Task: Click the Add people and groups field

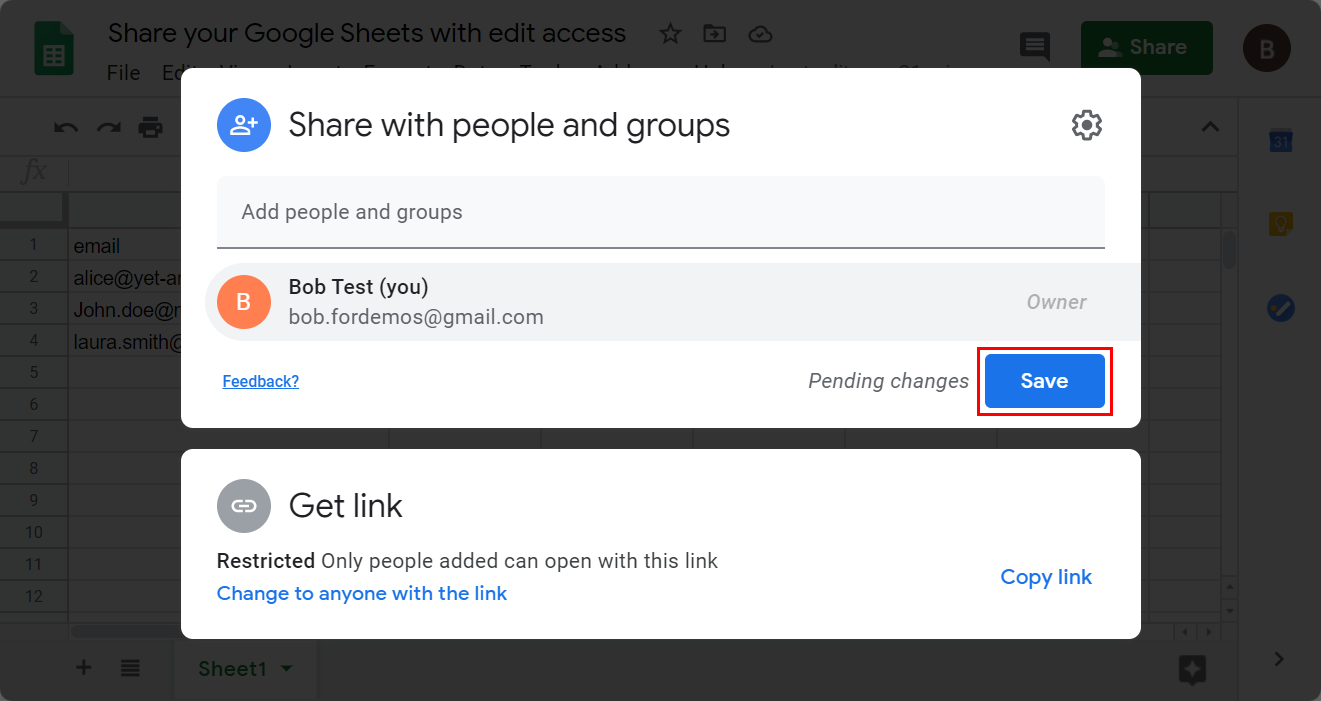Action: pyautogui.click(x=660, y=212)
